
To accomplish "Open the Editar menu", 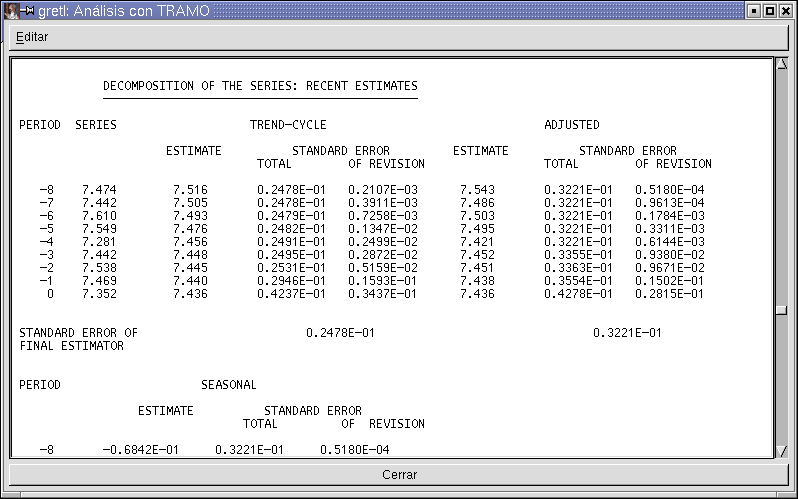I will coord(32,37).
